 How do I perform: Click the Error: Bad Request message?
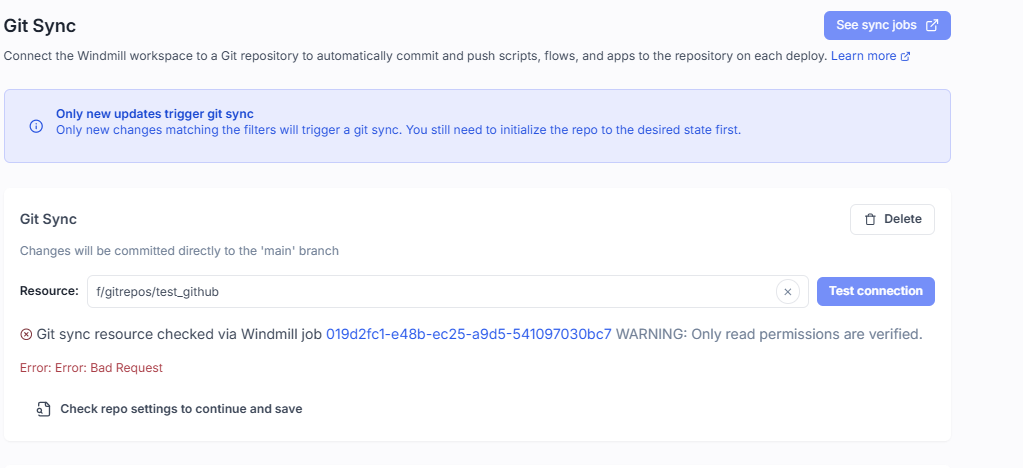point(91,368)
